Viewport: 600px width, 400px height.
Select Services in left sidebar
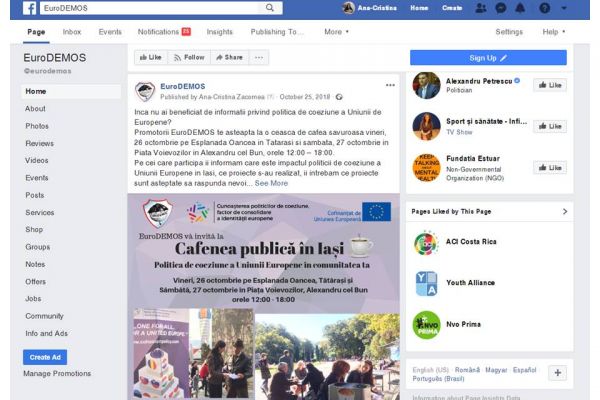[40, 212]
